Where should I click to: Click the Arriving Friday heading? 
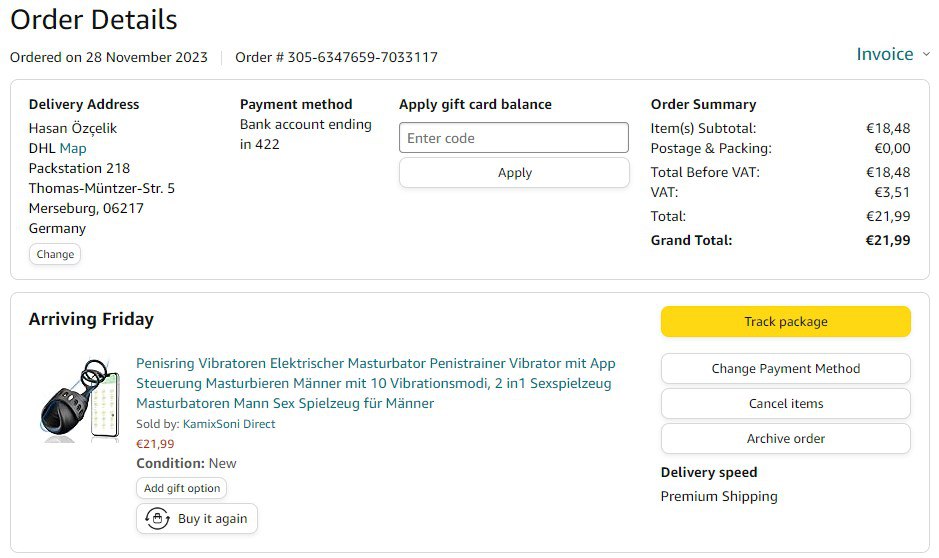point(91,319)
